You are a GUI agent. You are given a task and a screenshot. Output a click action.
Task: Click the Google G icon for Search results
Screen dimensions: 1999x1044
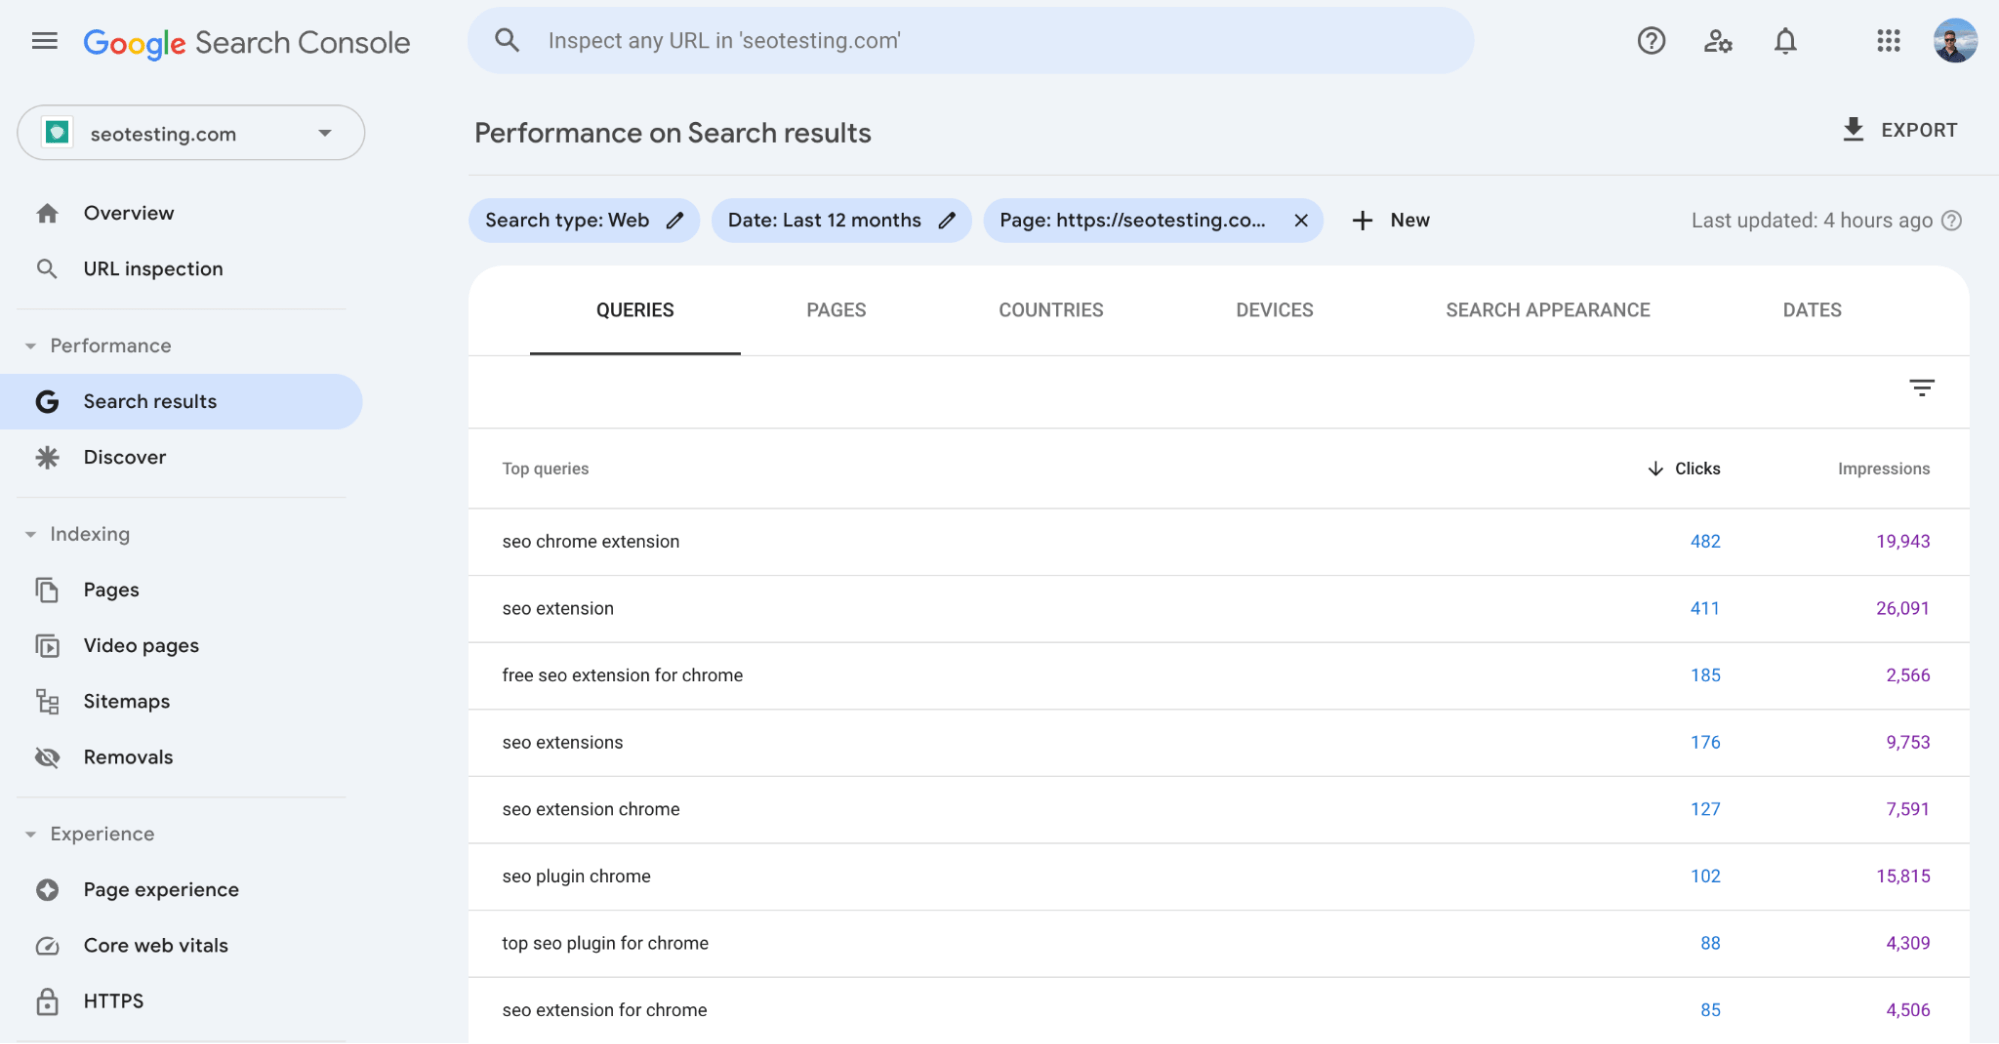click(x=47, y=402)
